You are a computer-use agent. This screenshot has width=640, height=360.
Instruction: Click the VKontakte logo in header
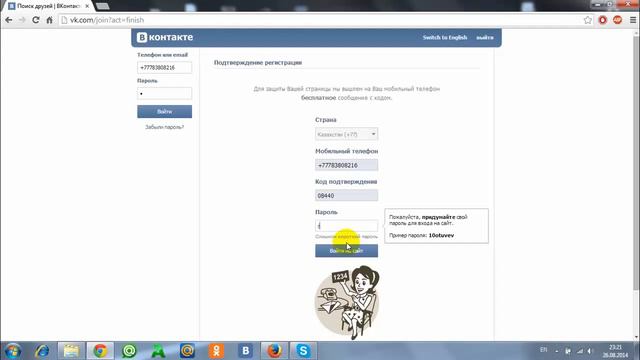point(165,37)
